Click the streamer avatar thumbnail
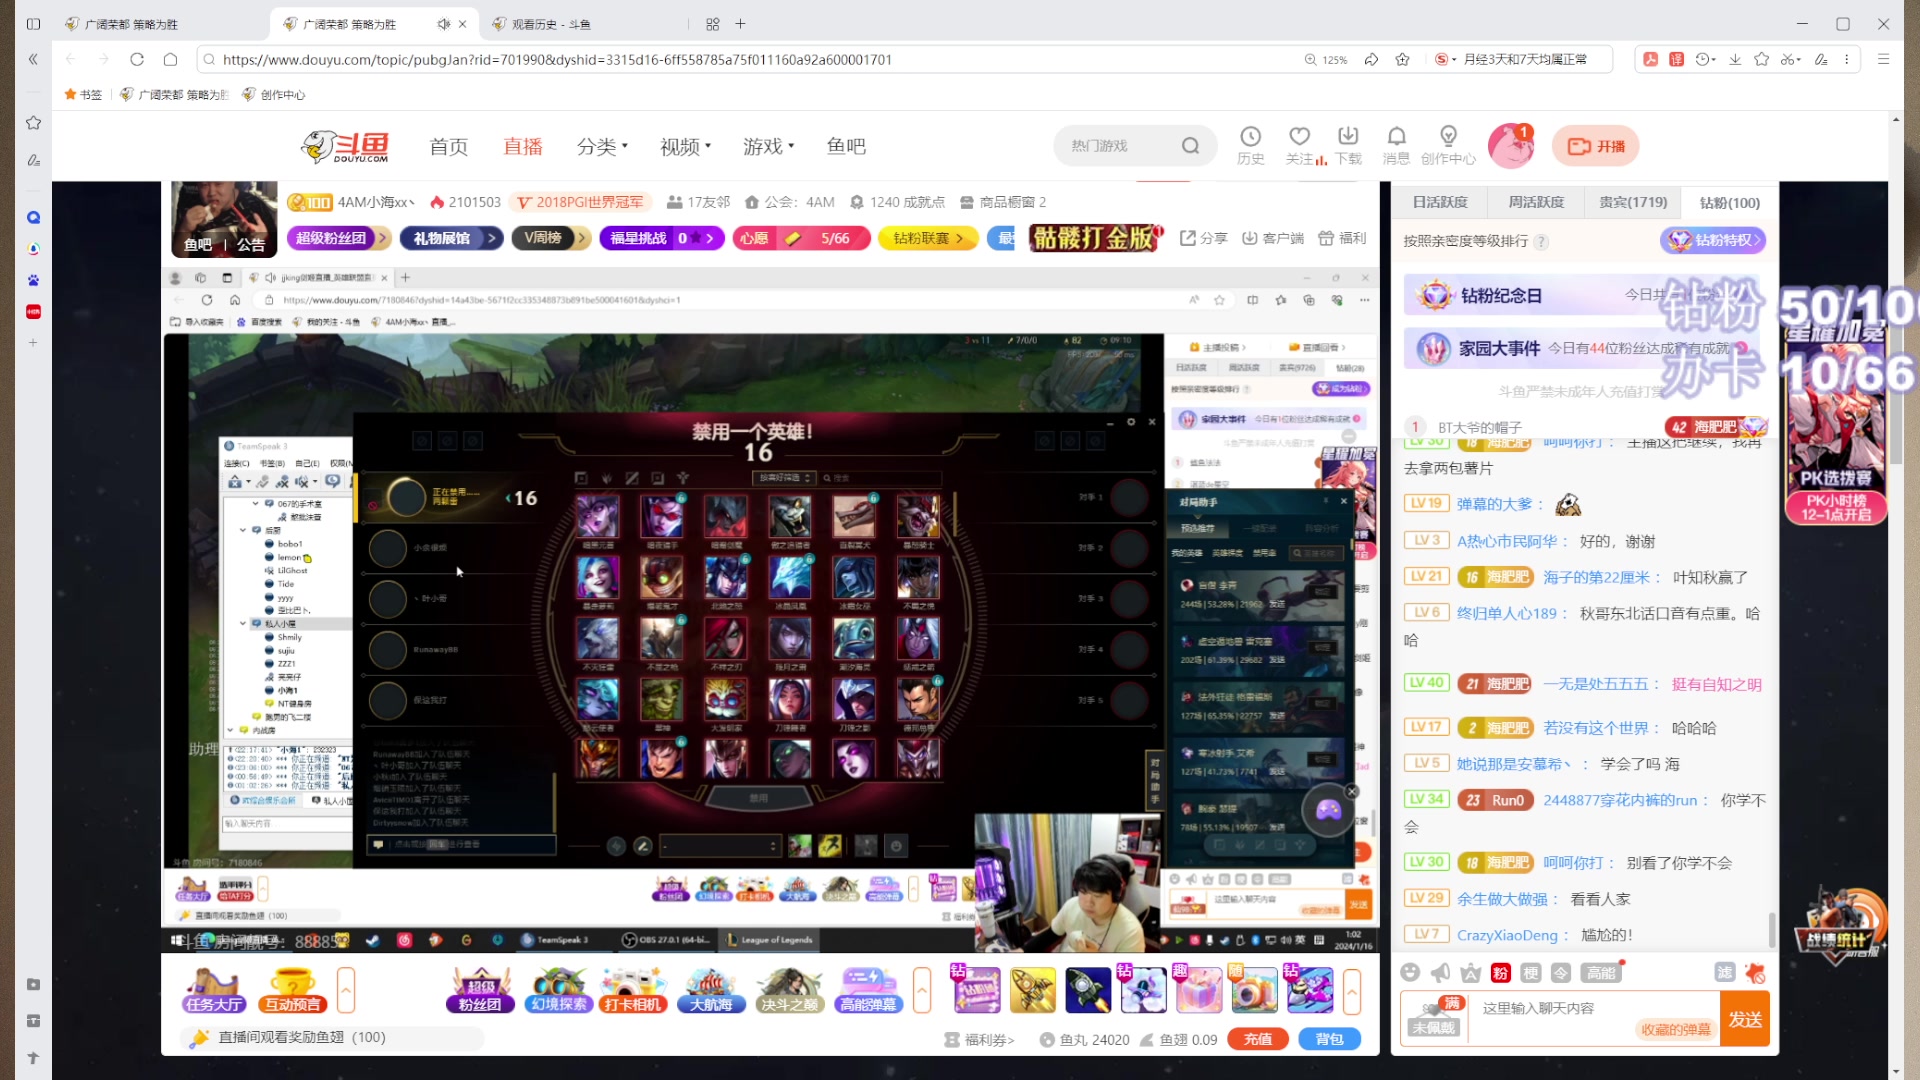 coord(224,219)
